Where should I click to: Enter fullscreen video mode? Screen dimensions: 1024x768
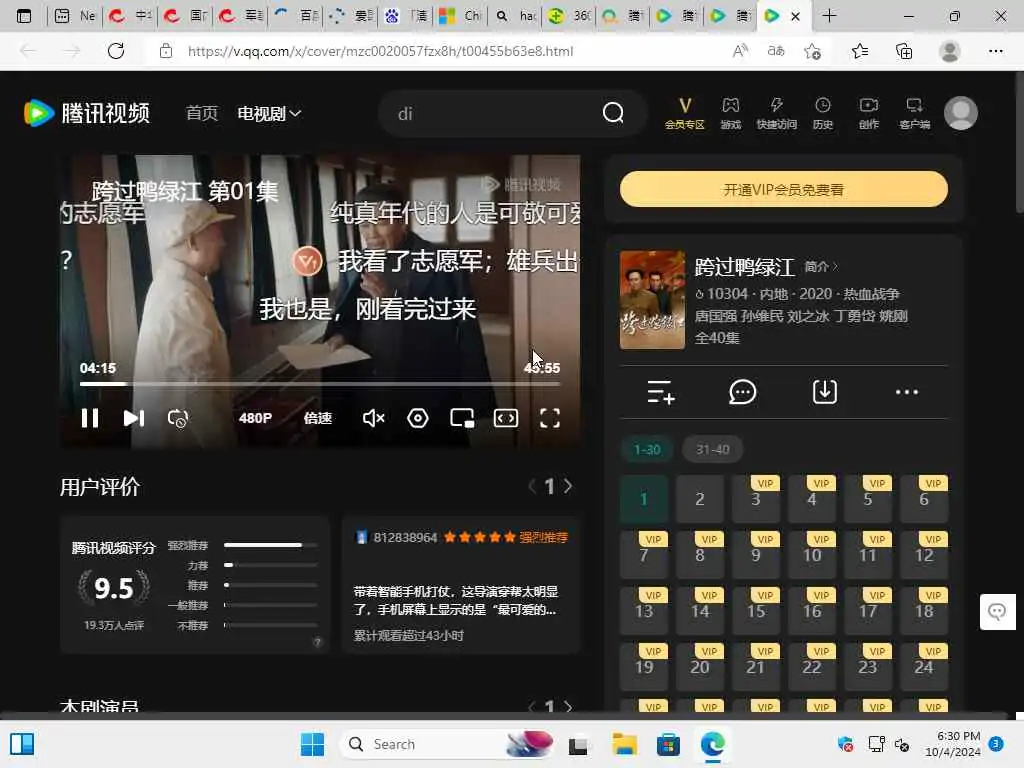pos(550,418)
